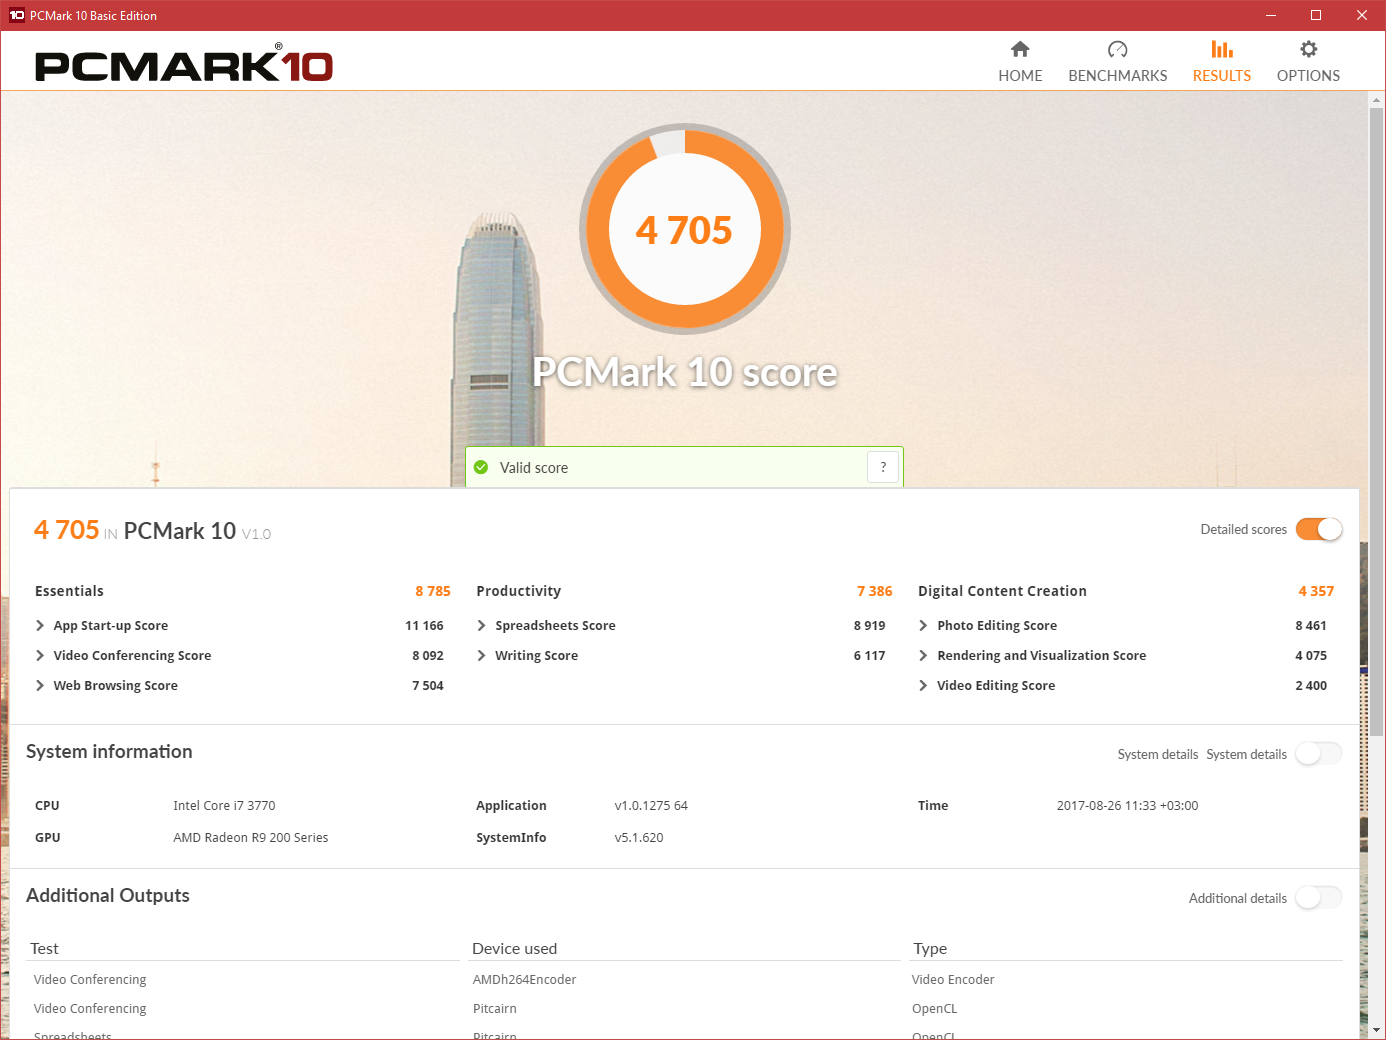
Task: Open Options using the gear icon
Action: click(x=1308, y=49)
